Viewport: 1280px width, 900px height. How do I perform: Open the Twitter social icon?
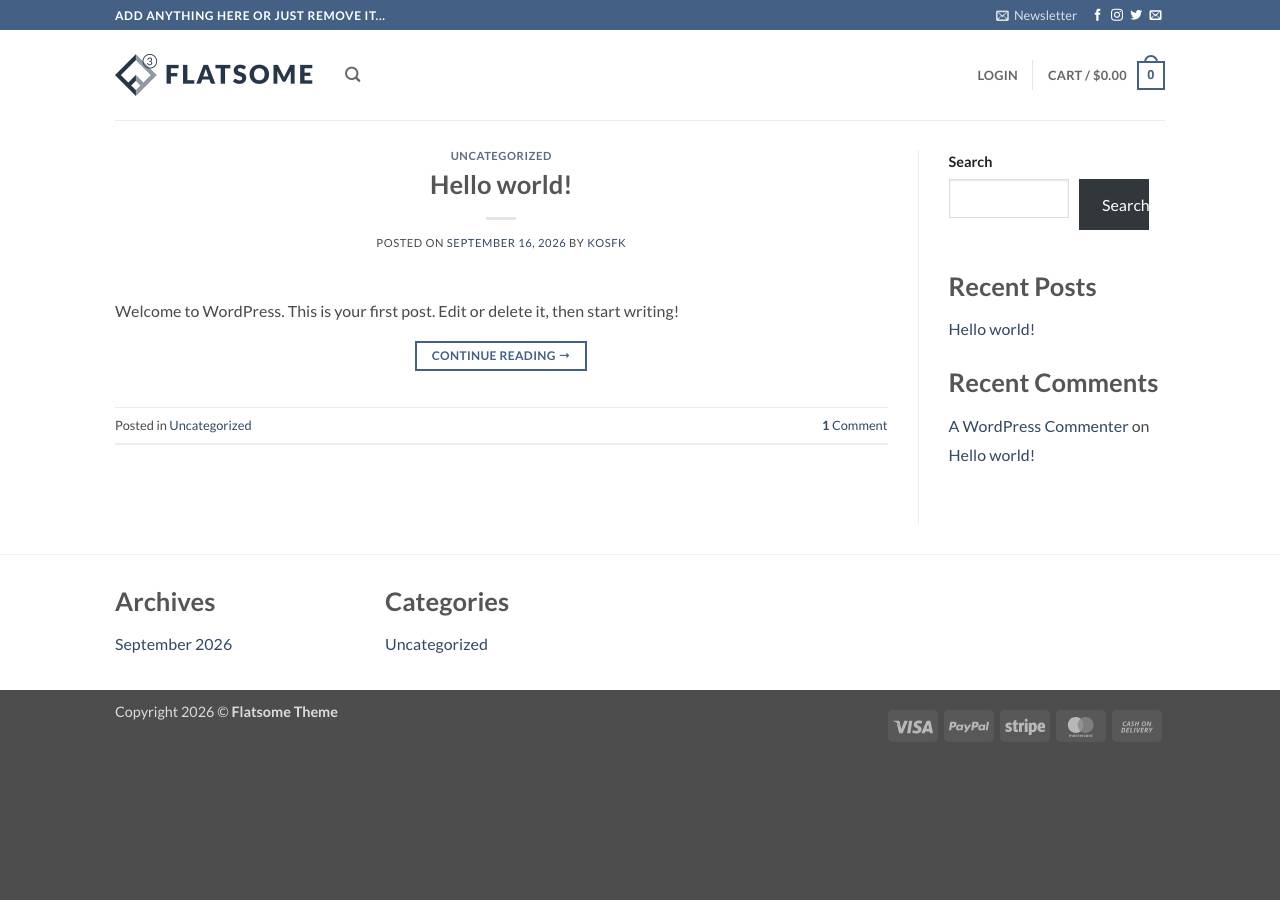pyautogui.click(x=1136, y=15)
